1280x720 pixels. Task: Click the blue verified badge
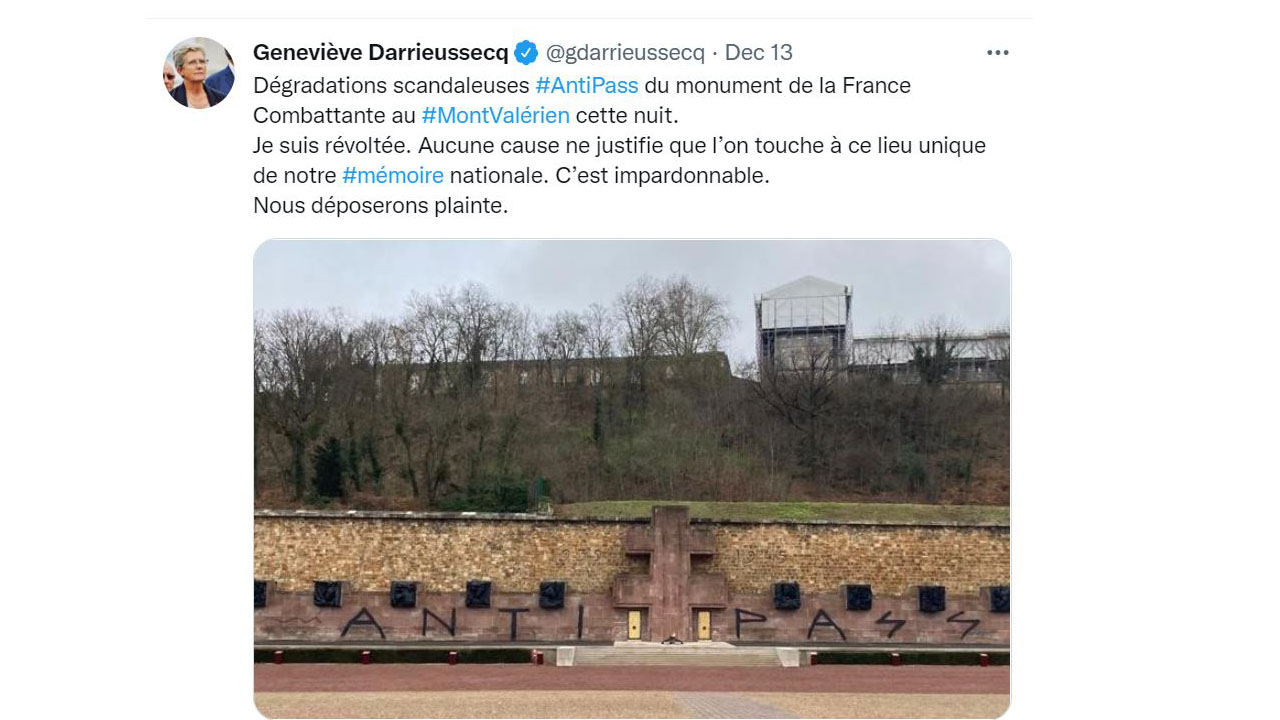coord(526,52)
